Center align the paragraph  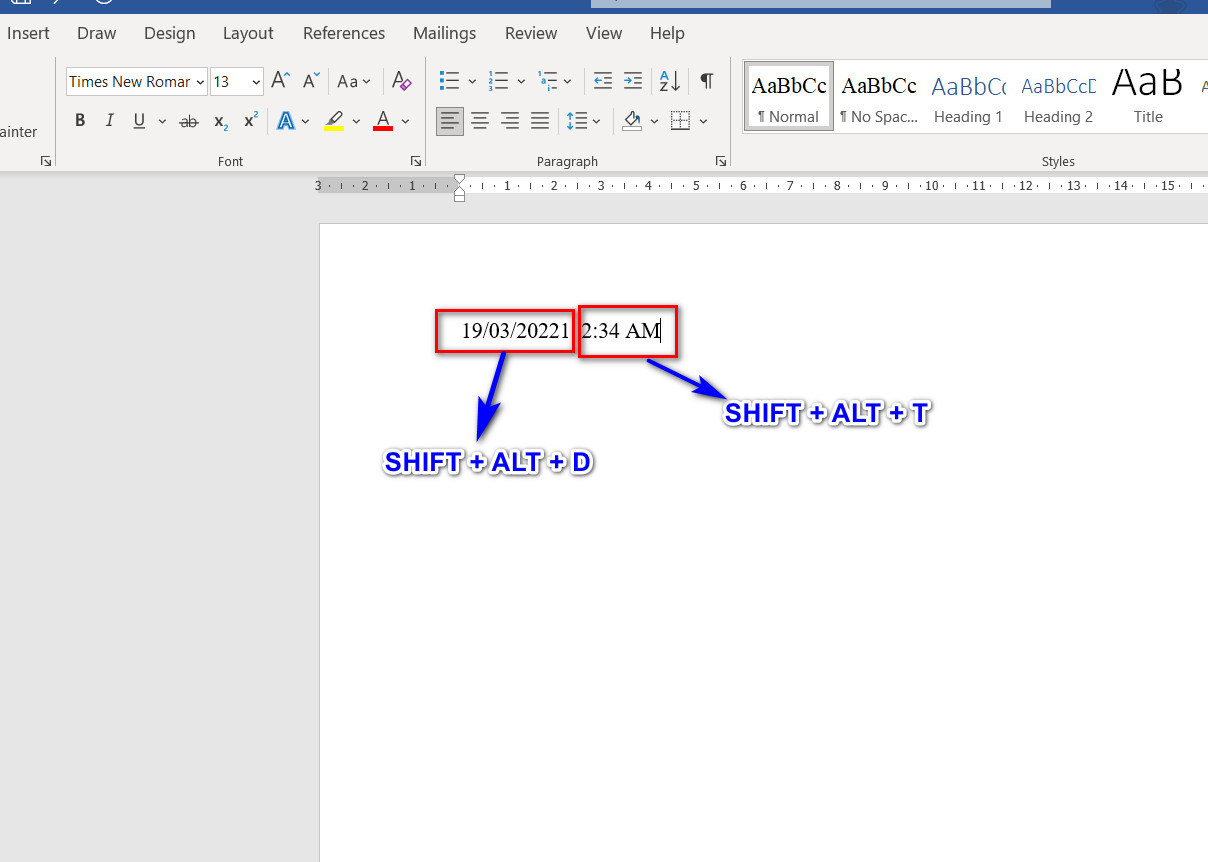480,121
